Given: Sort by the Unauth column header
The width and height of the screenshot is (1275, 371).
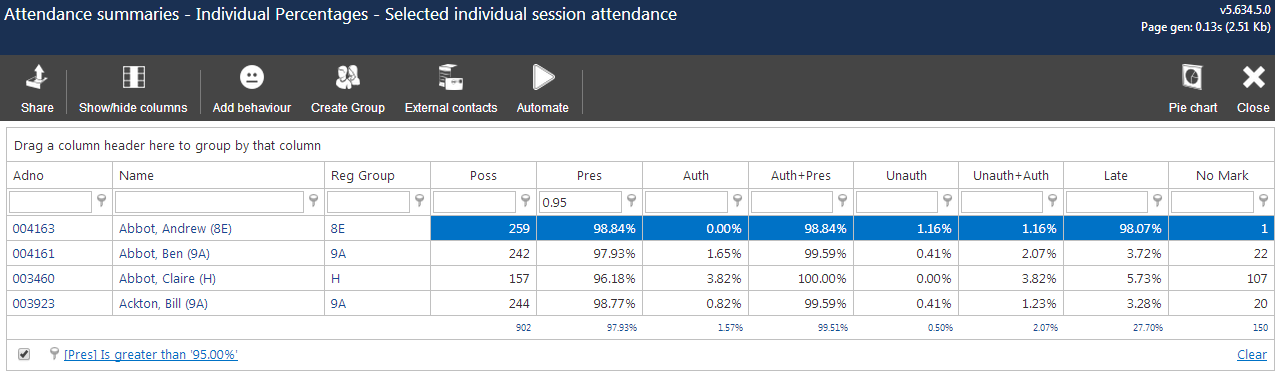Looking at the screenshot, I should tap(906, 175).
